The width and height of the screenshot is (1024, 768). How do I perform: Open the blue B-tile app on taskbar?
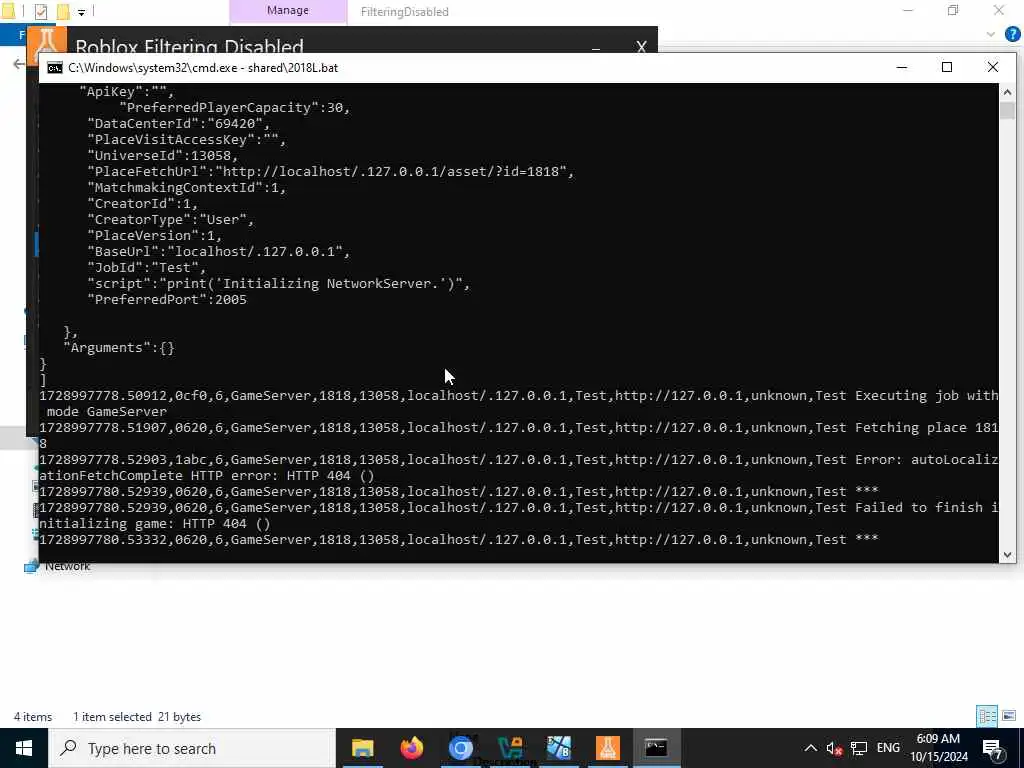[558, 748]
